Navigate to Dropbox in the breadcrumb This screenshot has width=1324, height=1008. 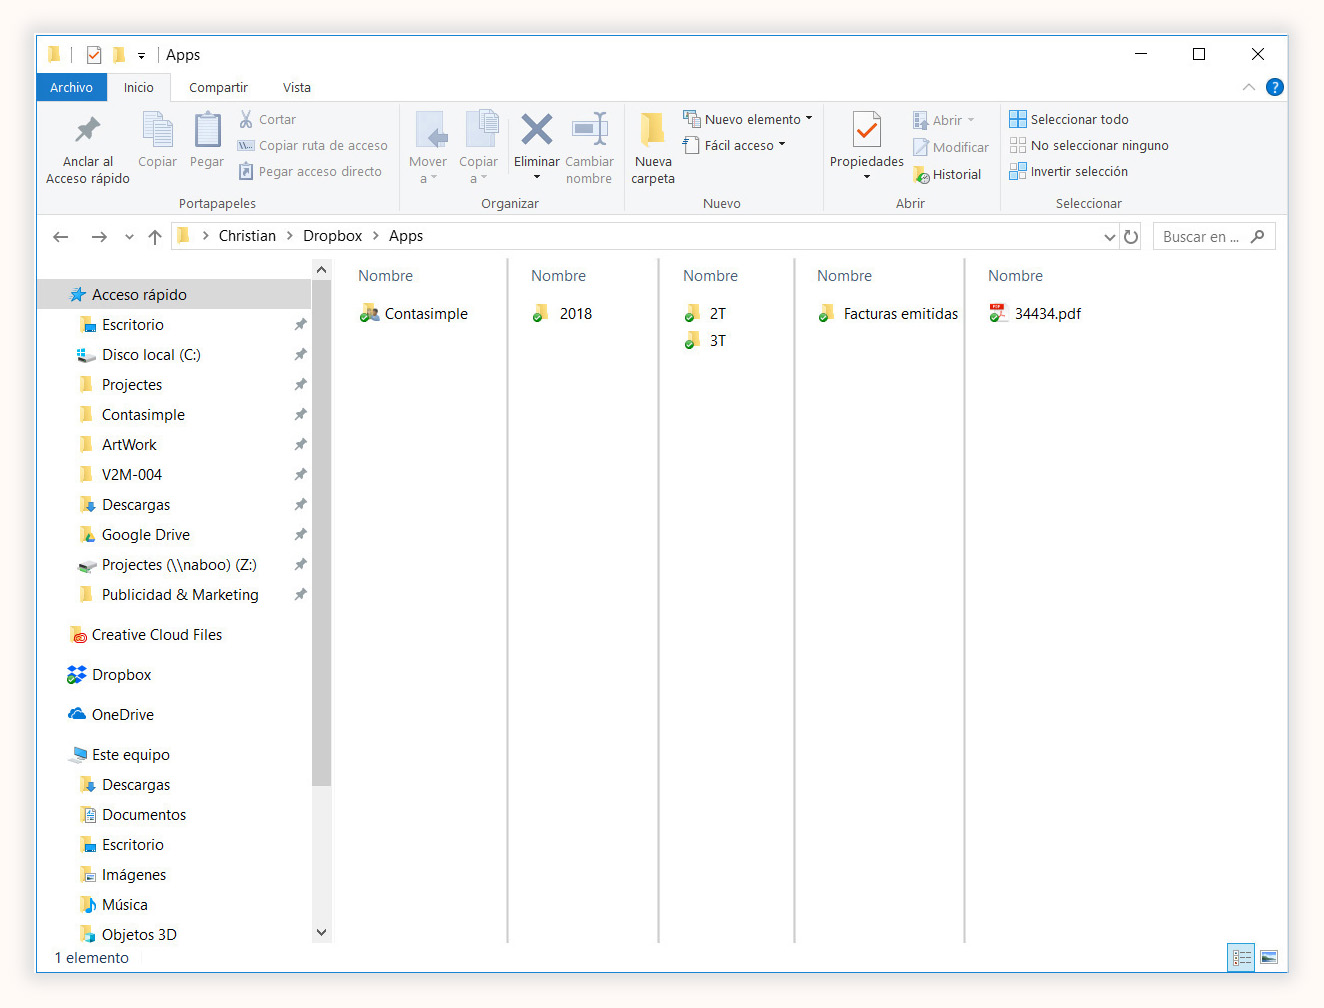(x=333, y=236)
